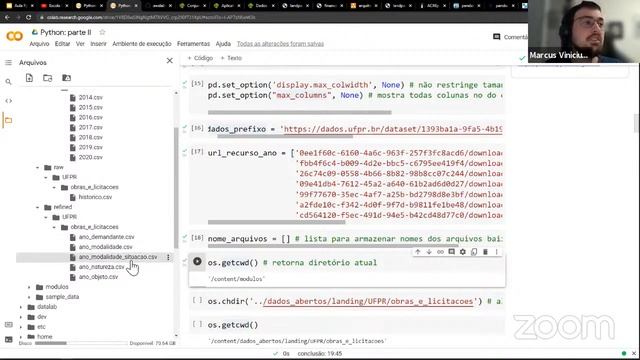Open more cell actions menu in cell toolbar

pos(496,252)
